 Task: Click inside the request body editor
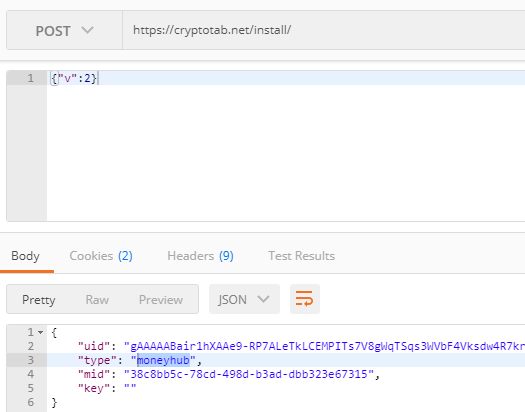pyautogui.click(x=286, y=146)
